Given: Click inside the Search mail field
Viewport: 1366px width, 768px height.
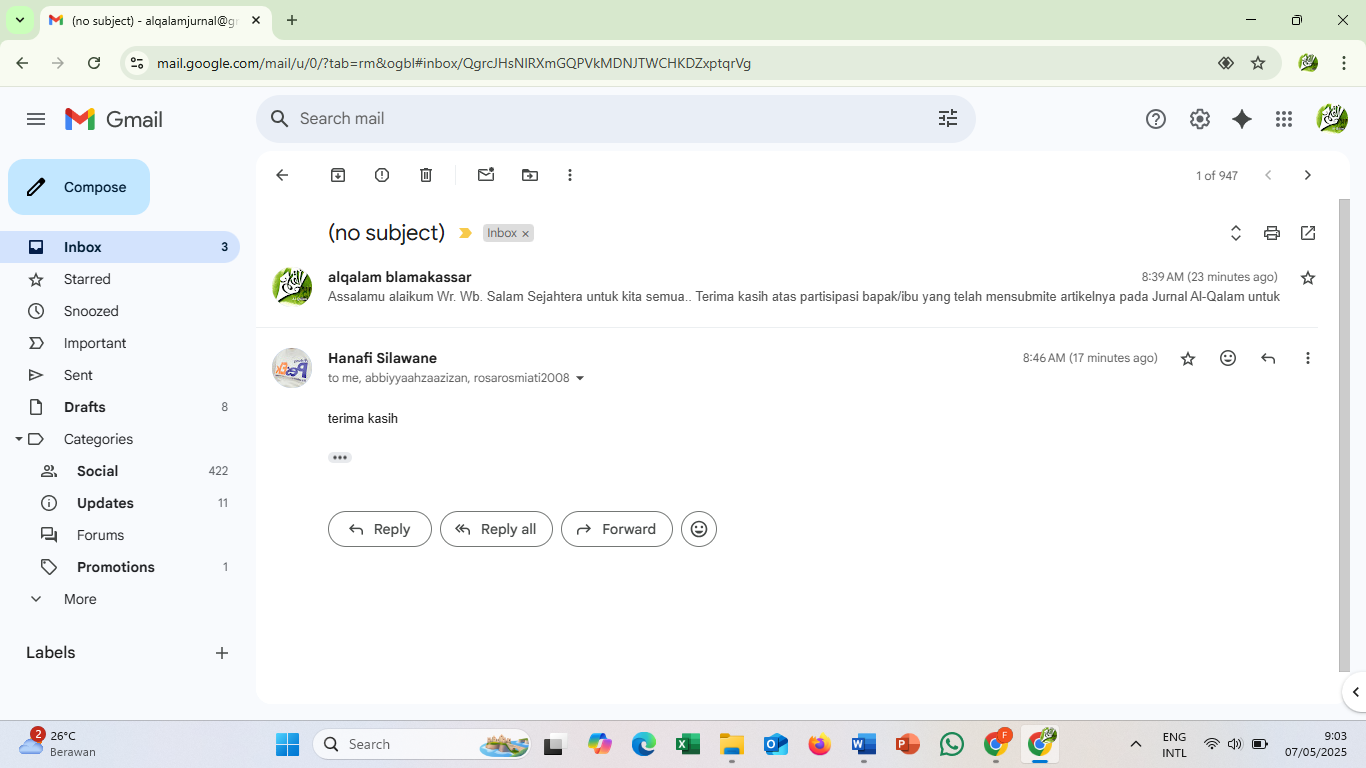Looking at the screenshot, I should 600,119.
